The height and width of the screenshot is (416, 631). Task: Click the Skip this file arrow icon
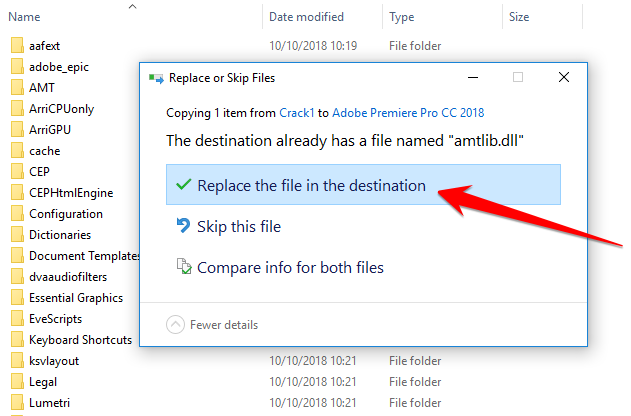182,226
